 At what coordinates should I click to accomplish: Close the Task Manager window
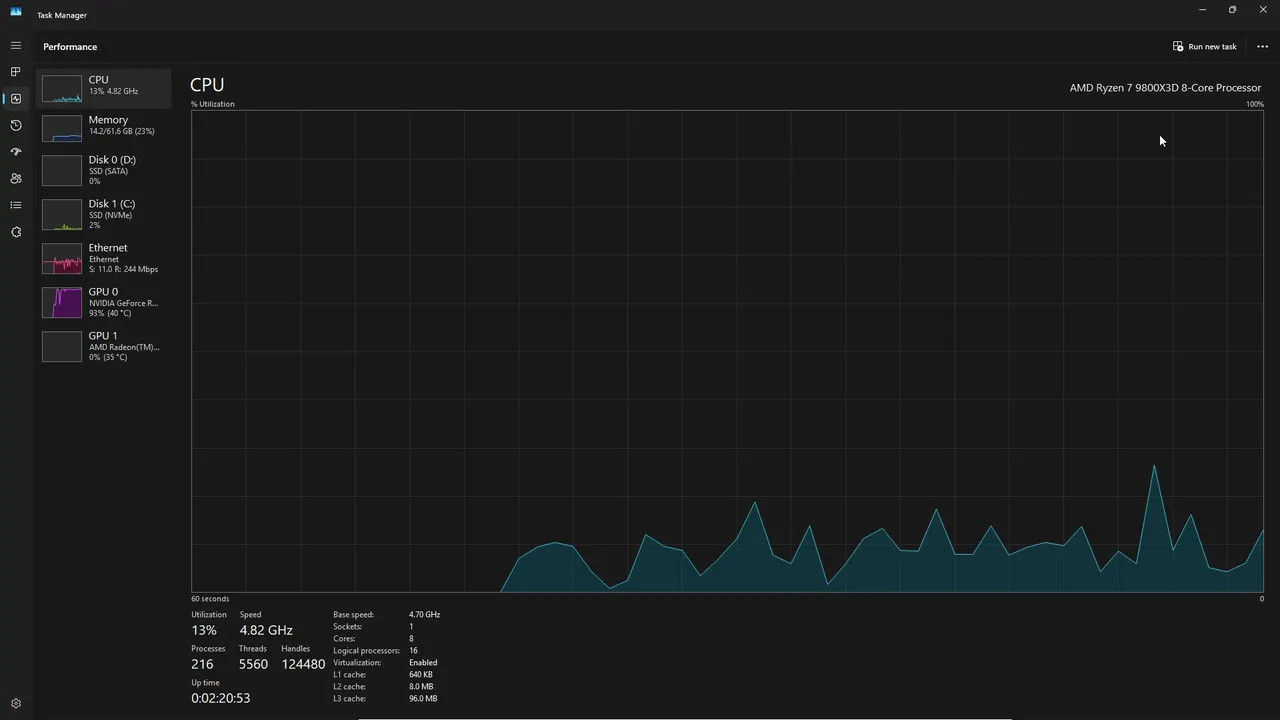click(1263, 10)
